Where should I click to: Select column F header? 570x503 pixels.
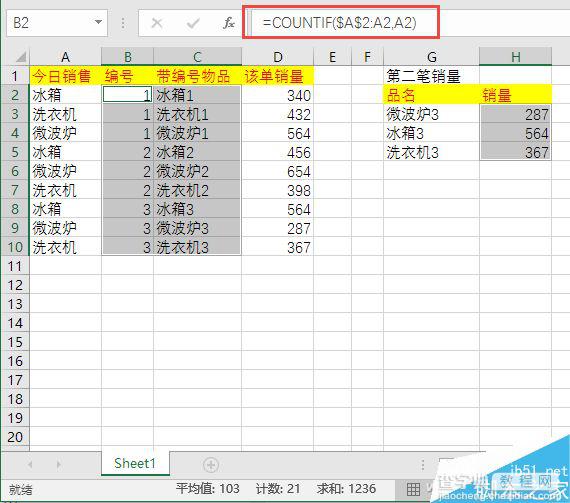(368, 57)
